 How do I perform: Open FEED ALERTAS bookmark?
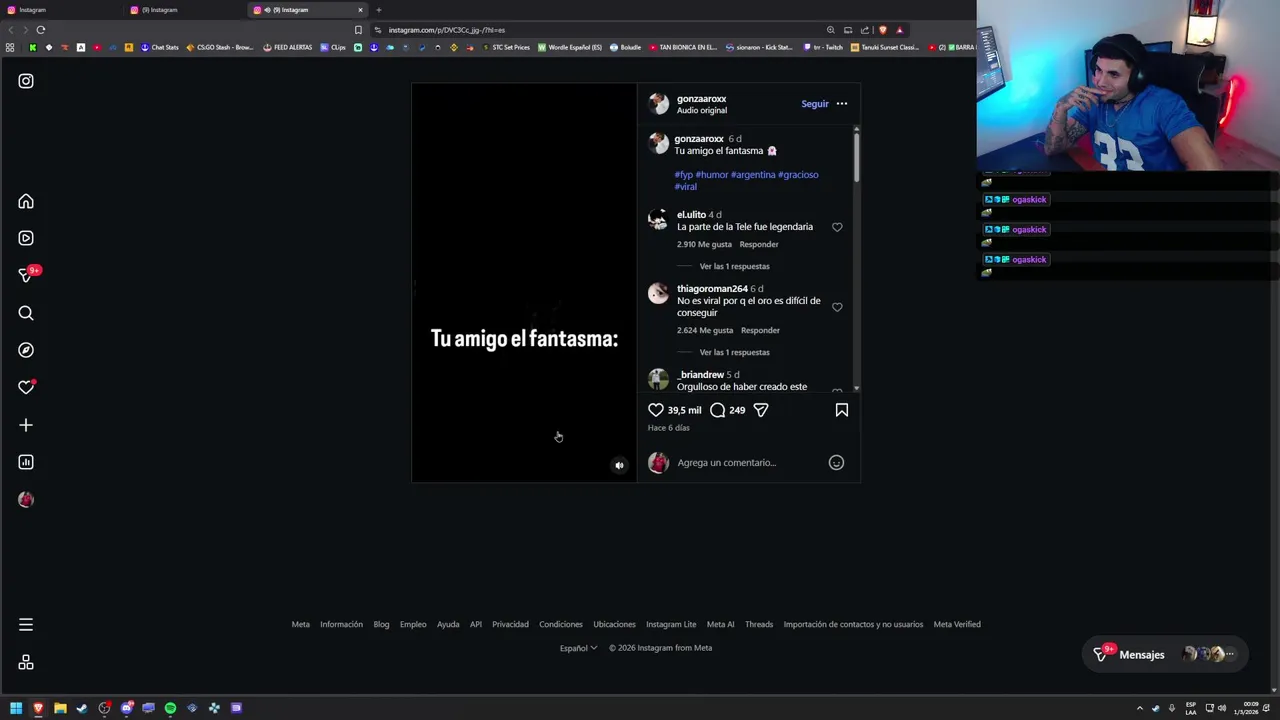(x=288, y=47)
